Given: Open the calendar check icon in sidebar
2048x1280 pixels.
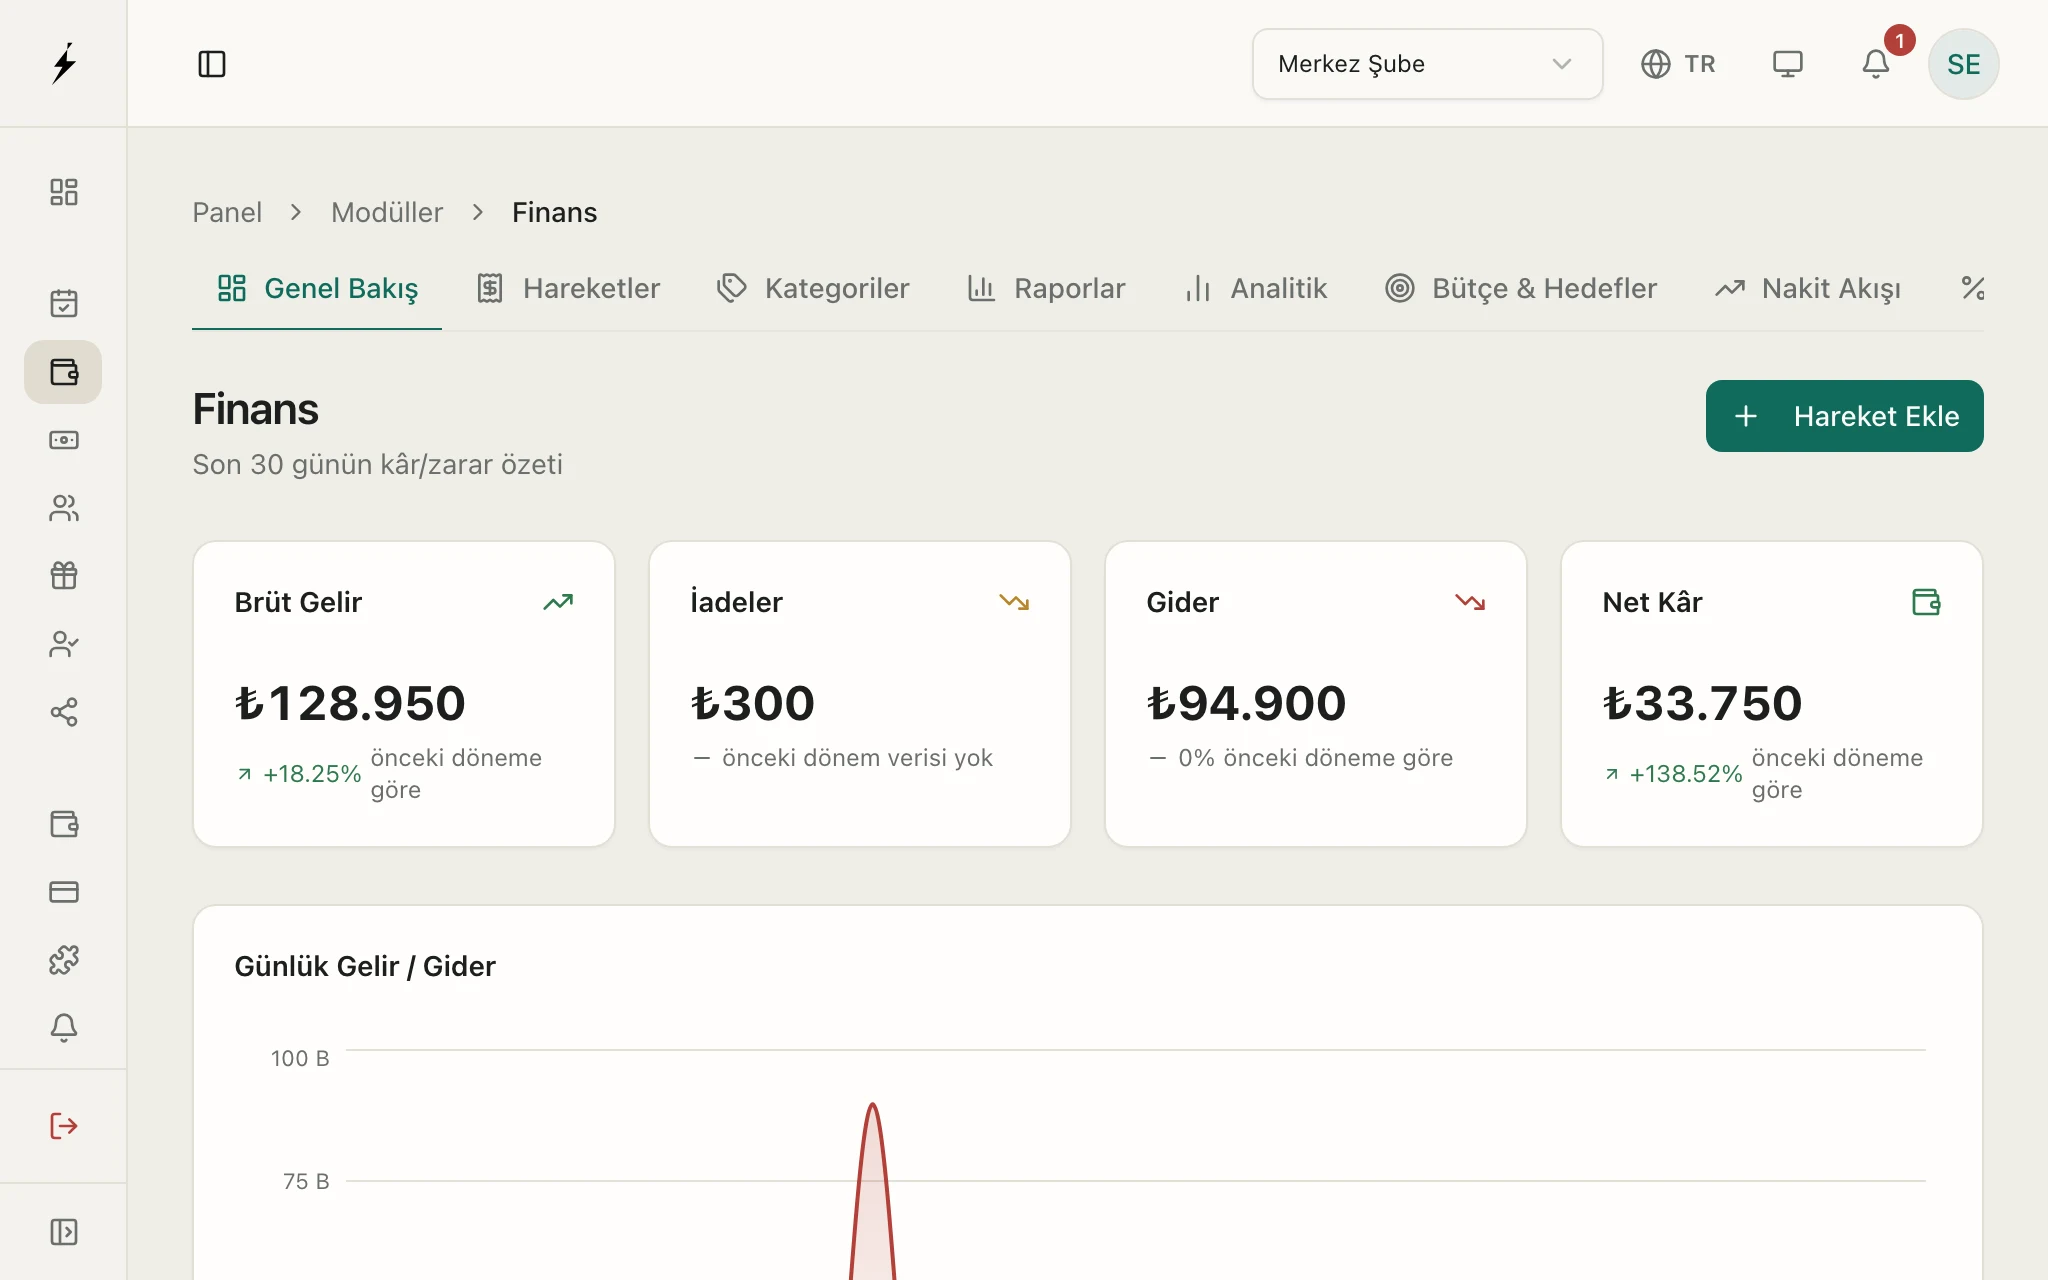Looking at the screenshot, I should (64, 303).
